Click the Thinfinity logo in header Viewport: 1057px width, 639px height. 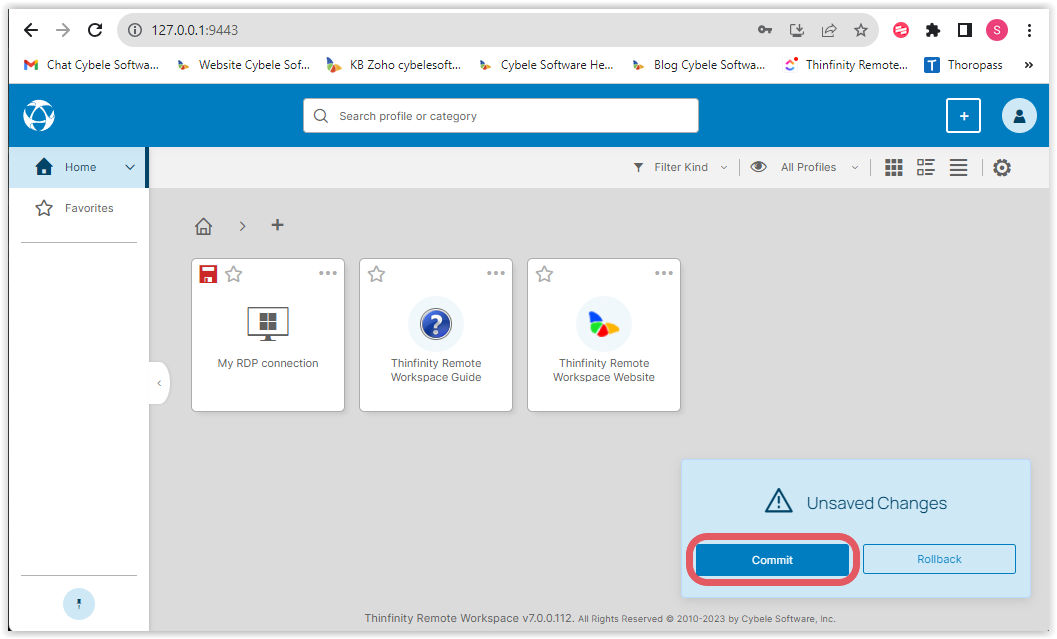click(39, 115)
